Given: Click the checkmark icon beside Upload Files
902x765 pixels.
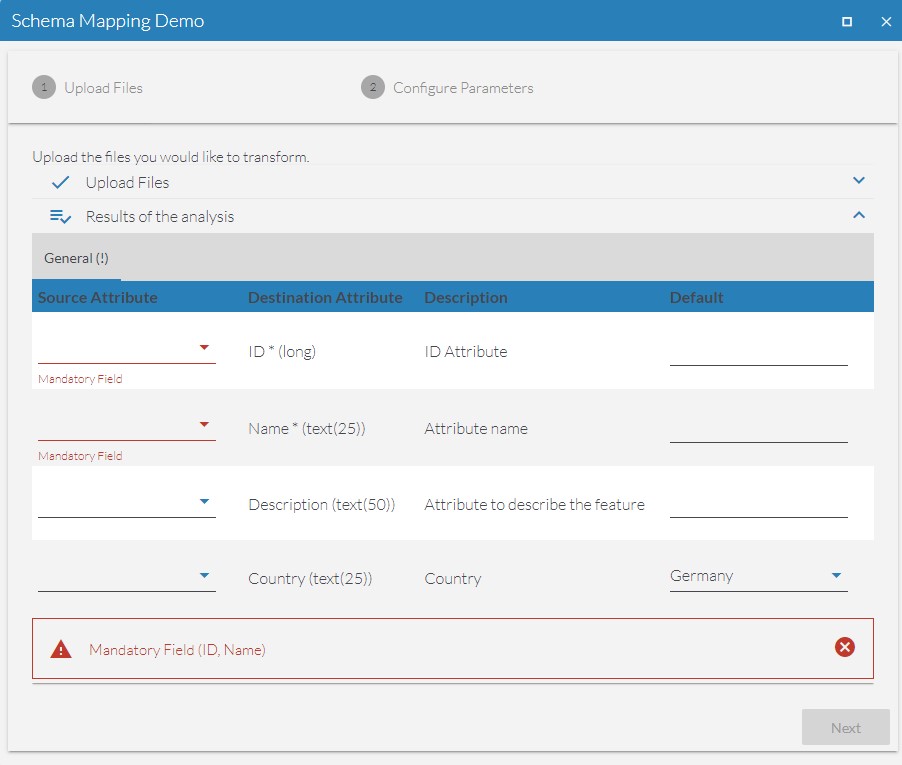Looking at the screenshot, I should pyautogui.click(x=60, y=183).
